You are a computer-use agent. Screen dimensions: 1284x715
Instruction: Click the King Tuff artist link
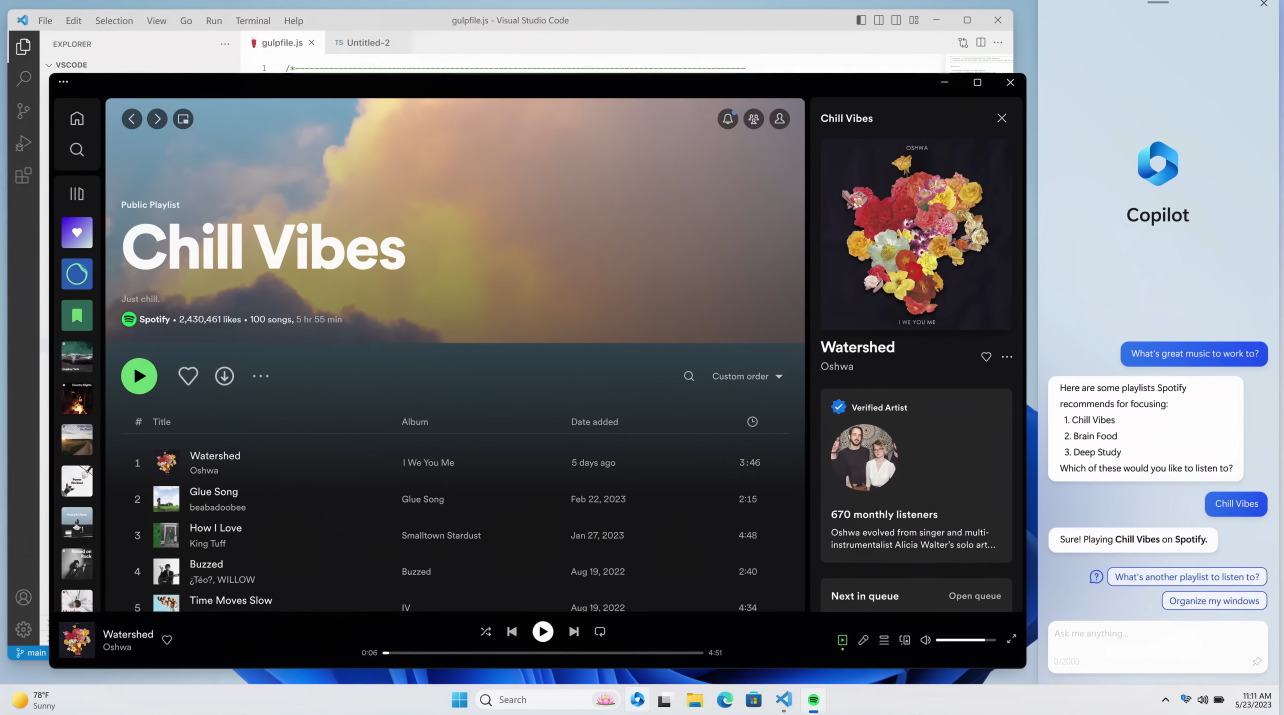[x=207, y=543]
